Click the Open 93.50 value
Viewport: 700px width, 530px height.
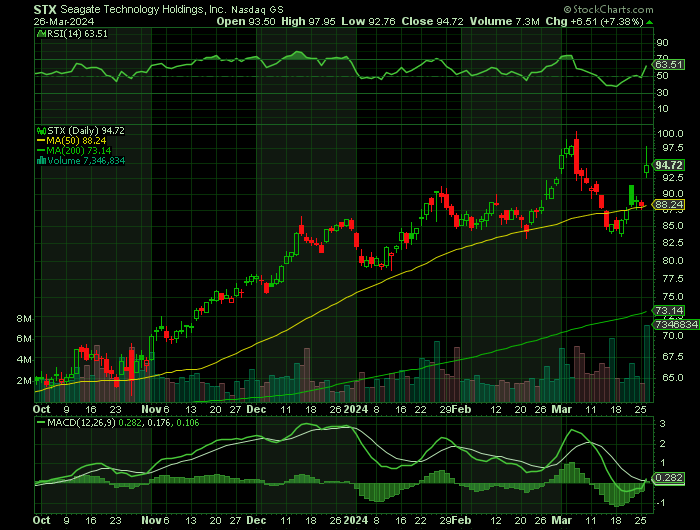[x=246, y=21]
